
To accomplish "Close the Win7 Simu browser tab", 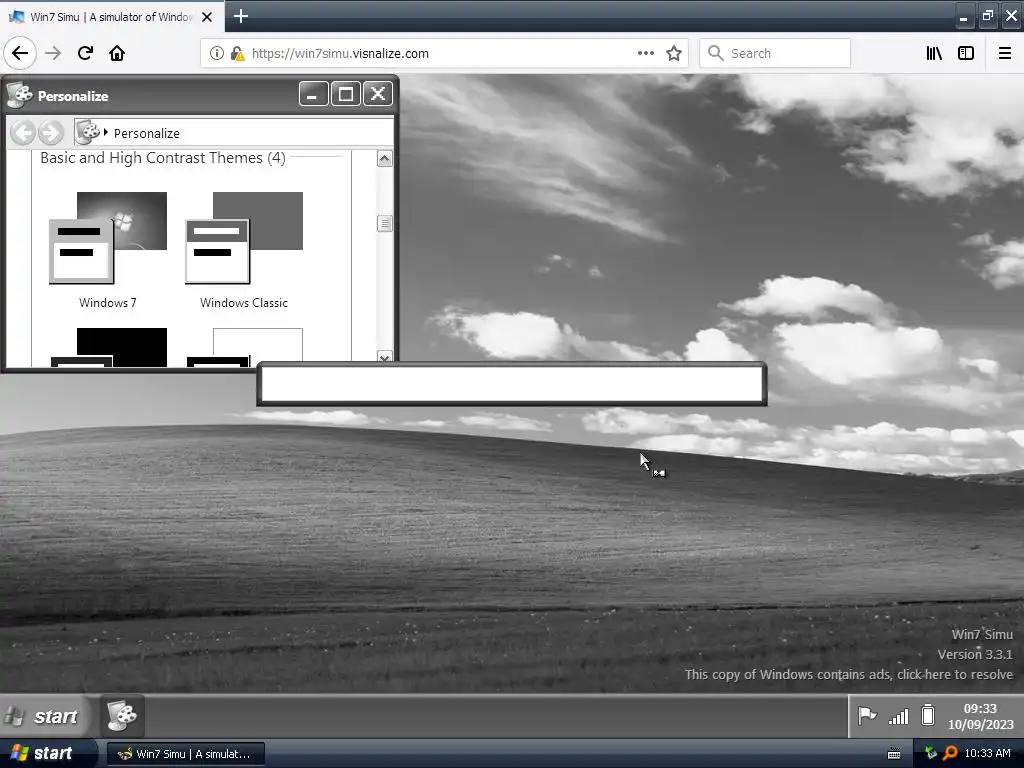I will 207,17.
